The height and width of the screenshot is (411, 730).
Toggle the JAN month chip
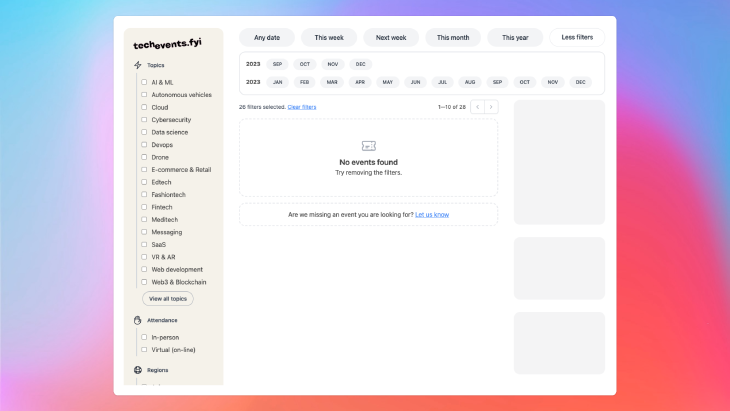tap(278, 82)
